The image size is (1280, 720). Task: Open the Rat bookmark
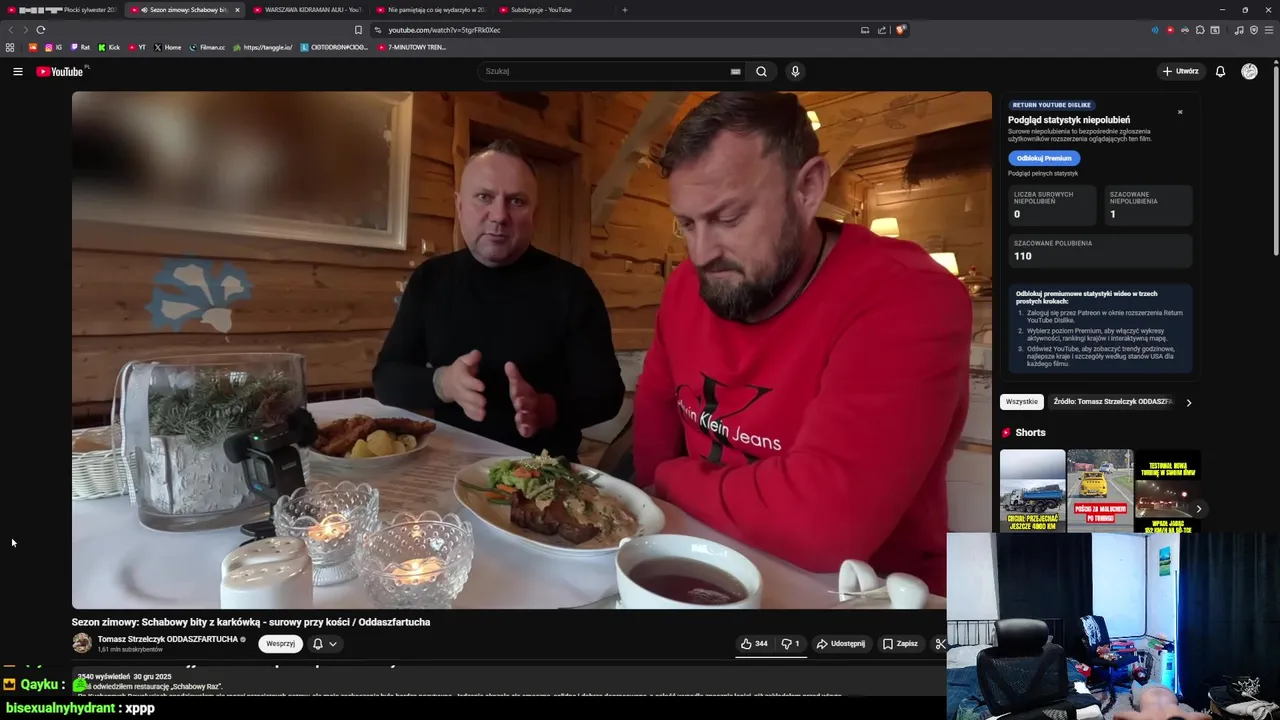pyautogui.click(x=80, y=47)
